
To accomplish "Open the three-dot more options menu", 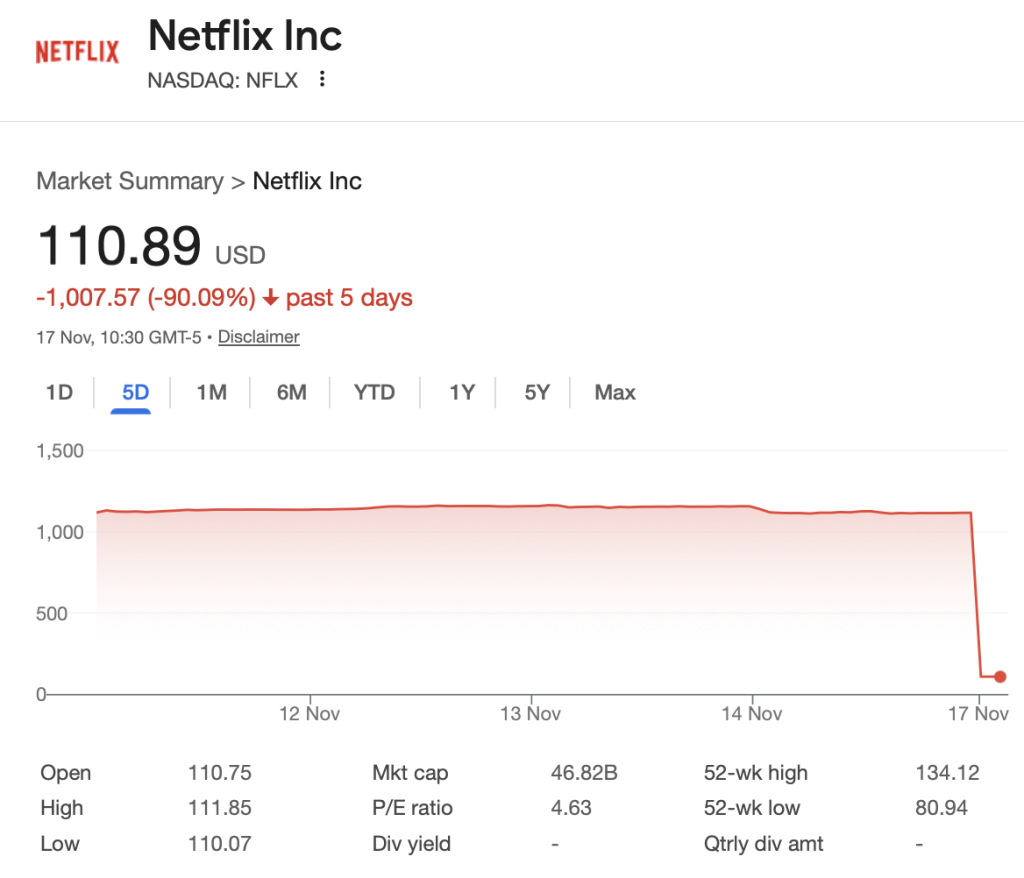I will [x=322, y=80].
